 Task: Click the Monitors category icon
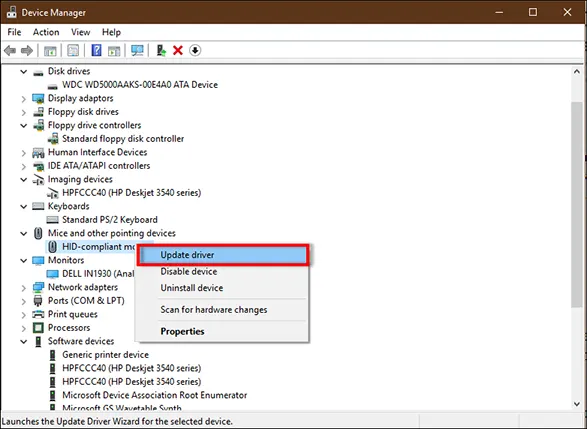(x=38, y=261)
